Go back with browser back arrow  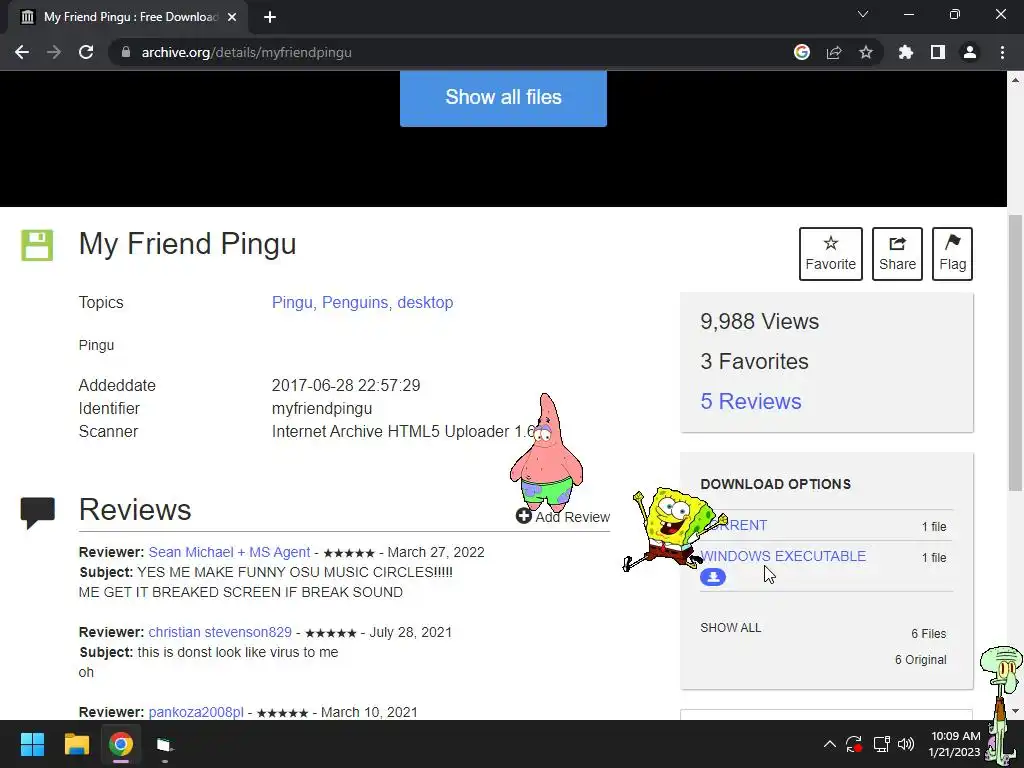coord(22,52)
